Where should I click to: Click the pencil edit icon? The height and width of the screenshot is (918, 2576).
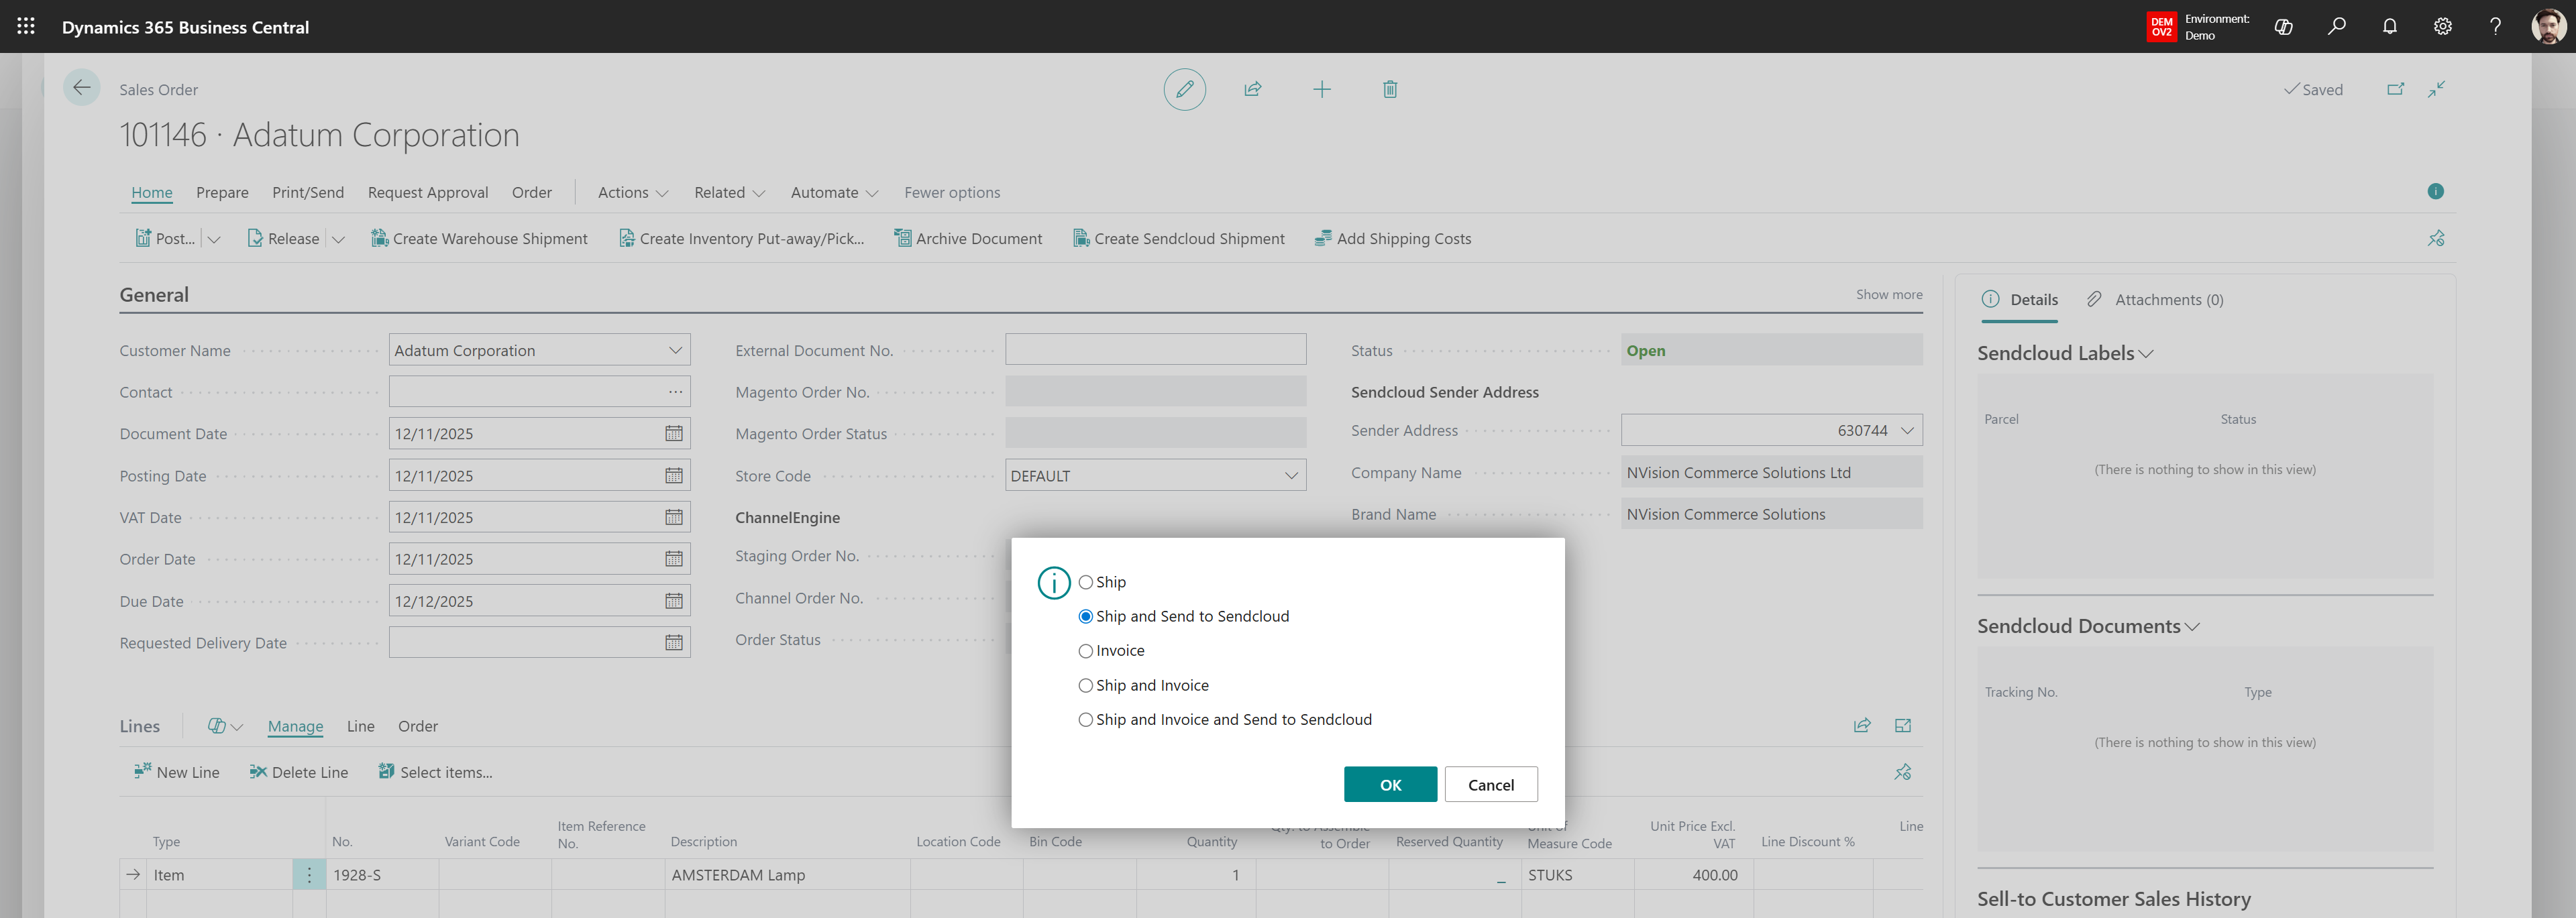[1184, 90]
